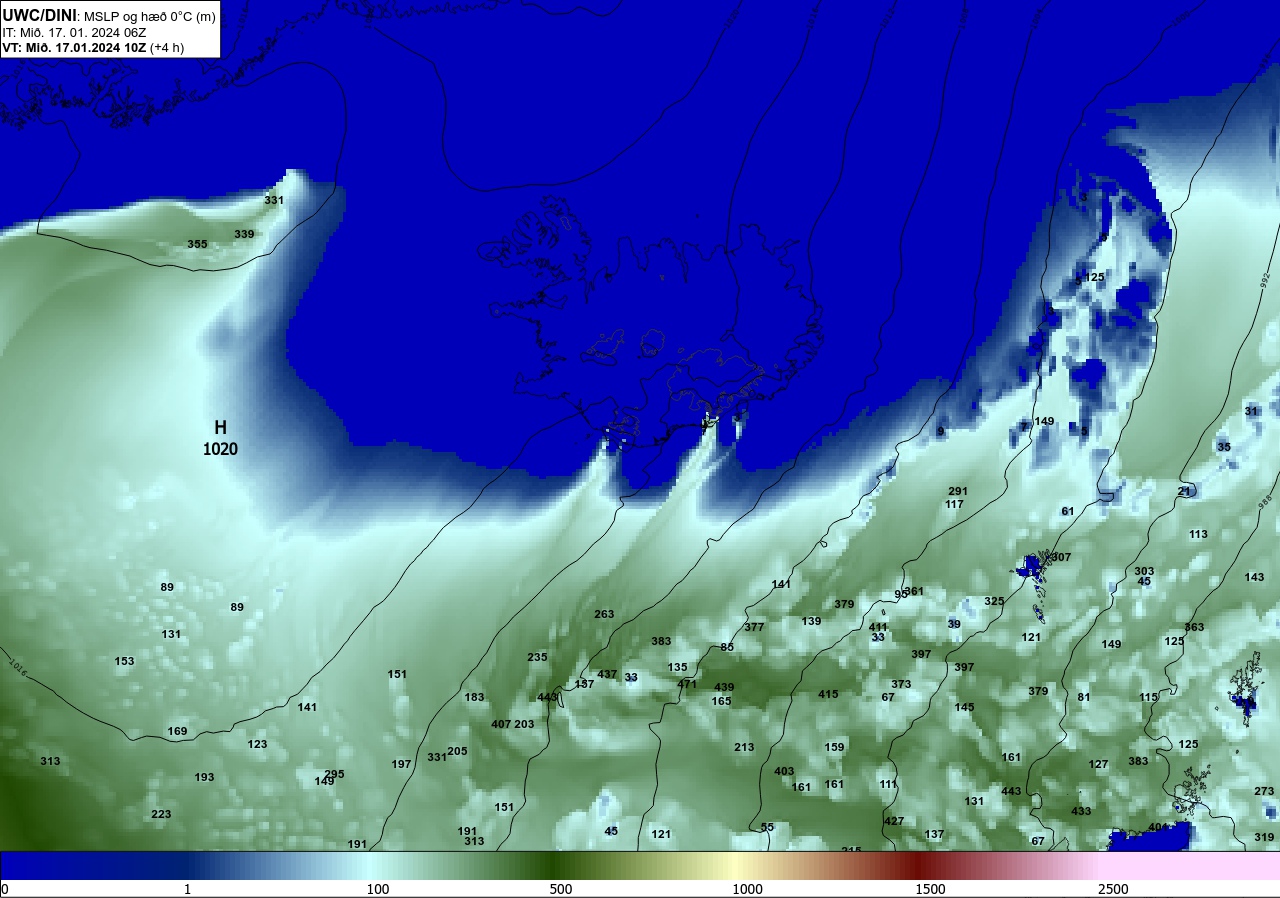Click the 403 height value
Screen dimensions: 1280x898
[x=784, y=771]
